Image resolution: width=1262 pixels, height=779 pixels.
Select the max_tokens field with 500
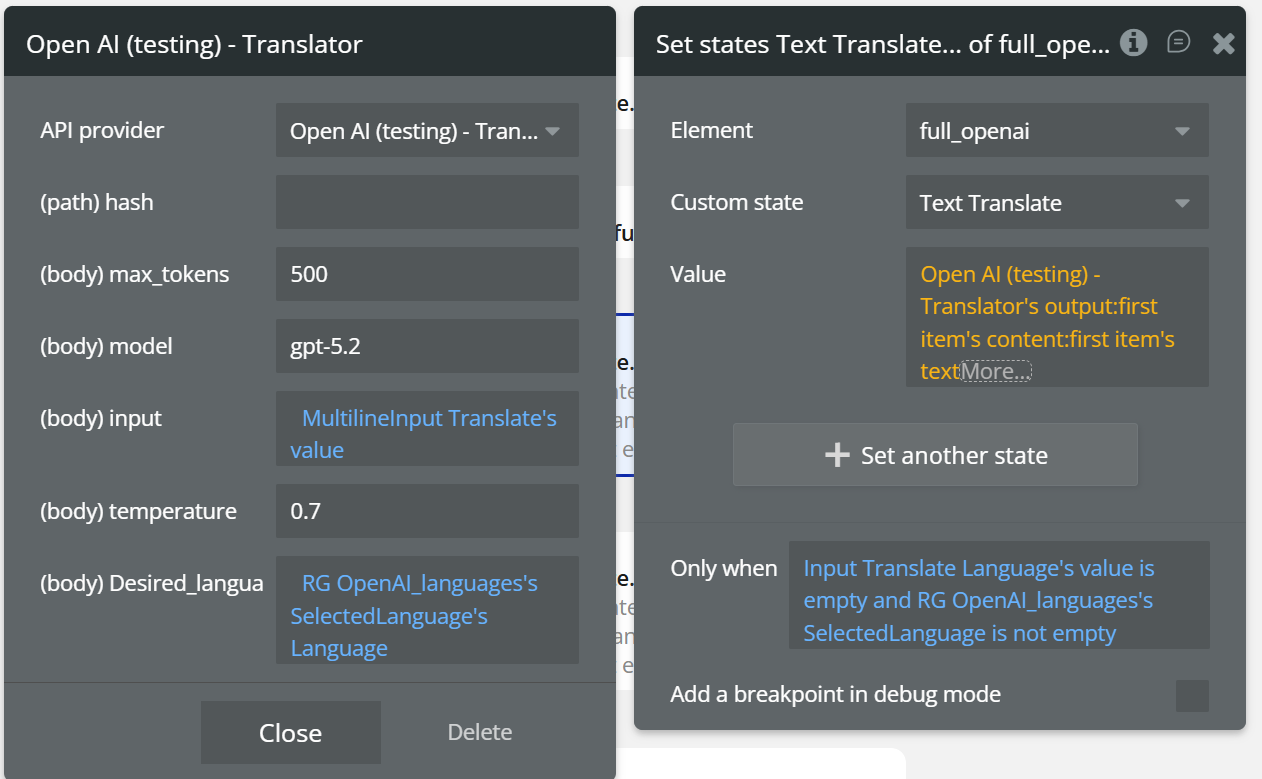click(x=427, y=274)
